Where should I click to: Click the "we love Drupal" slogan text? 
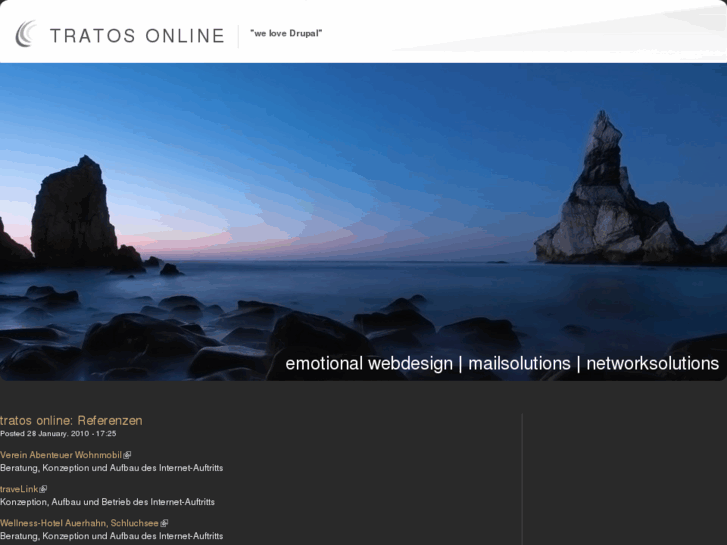coord(286,33)
